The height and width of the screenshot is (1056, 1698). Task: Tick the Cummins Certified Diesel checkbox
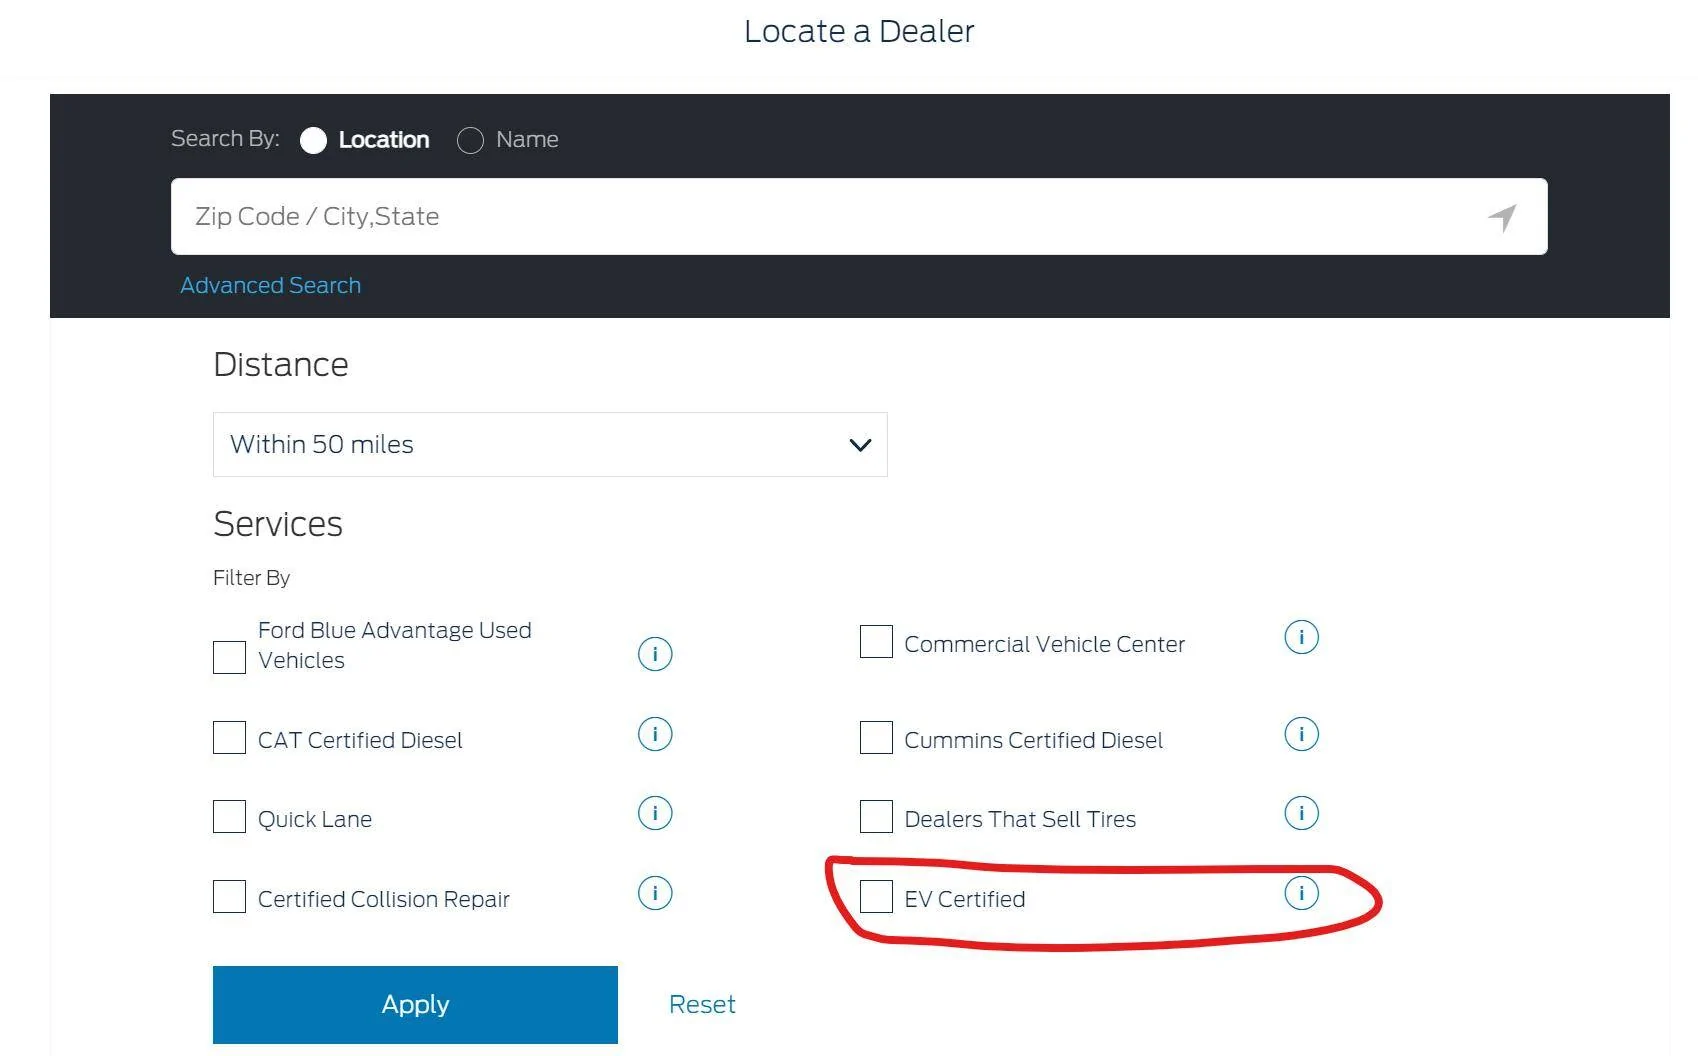tap(876, 737)
